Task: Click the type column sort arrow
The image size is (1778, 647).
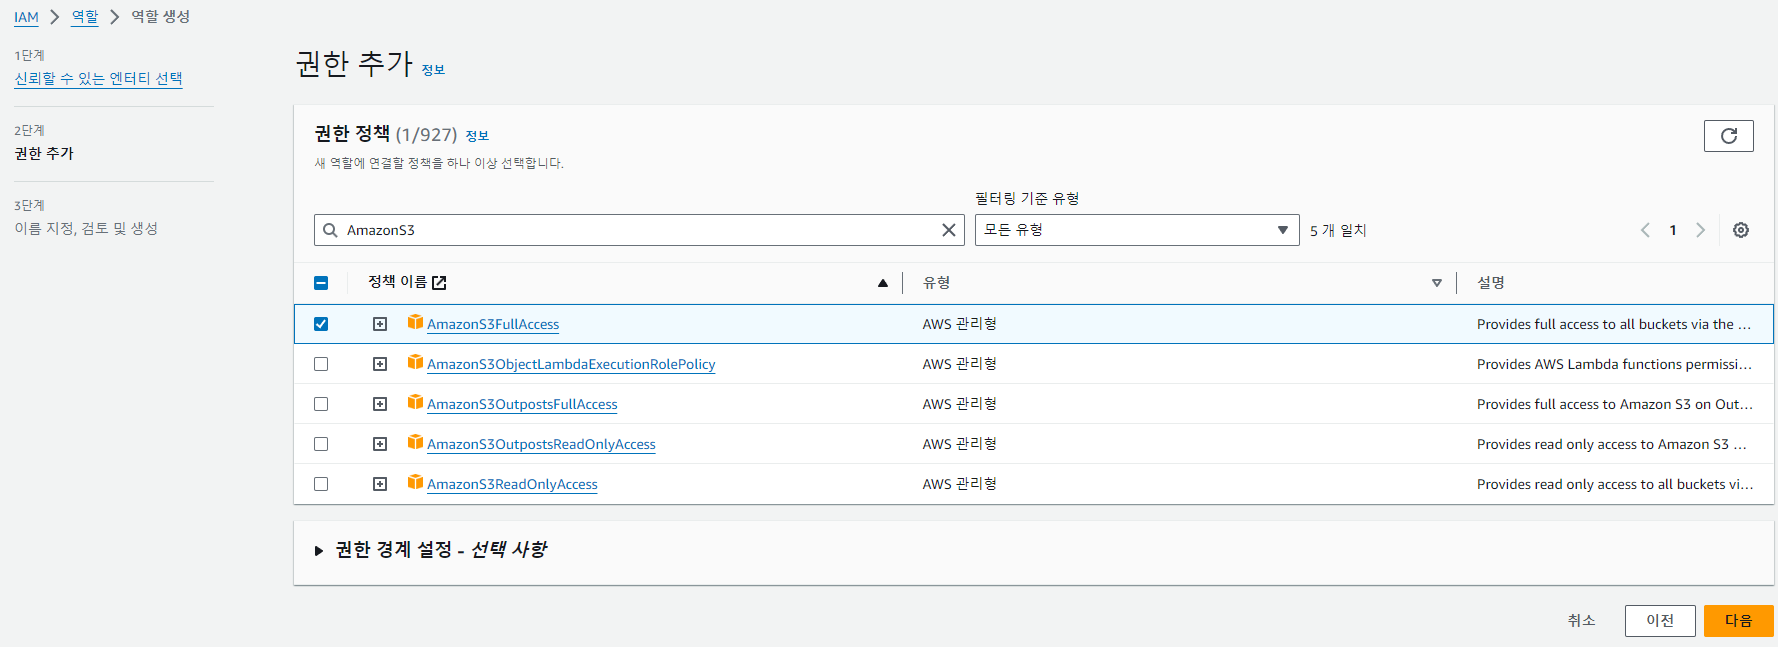Action: coord(1437,283)
